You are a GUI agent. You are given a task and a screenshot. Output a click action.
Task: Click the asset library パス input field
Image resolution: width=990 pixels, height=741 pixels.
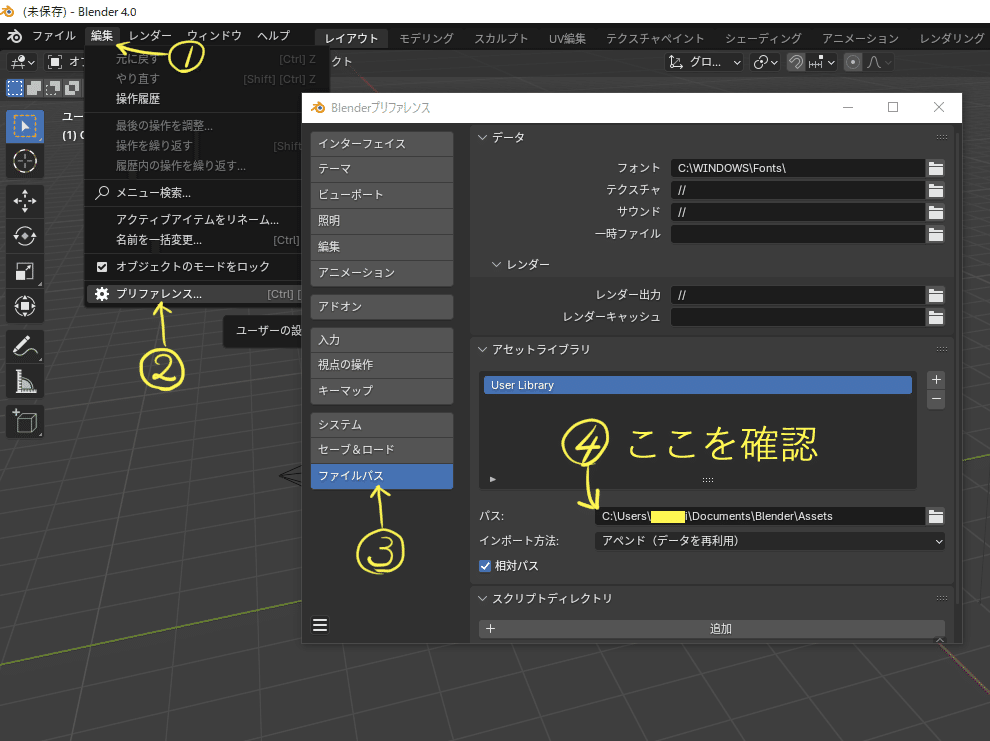click(760, 516)
